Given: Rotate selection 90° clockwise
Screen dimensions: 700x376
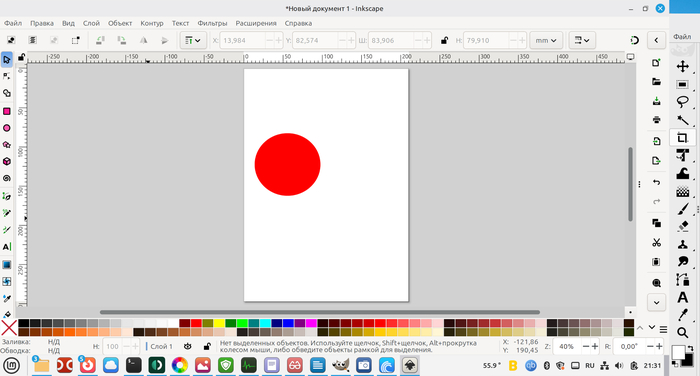Looking at the screenshot, I should (121, 40).
